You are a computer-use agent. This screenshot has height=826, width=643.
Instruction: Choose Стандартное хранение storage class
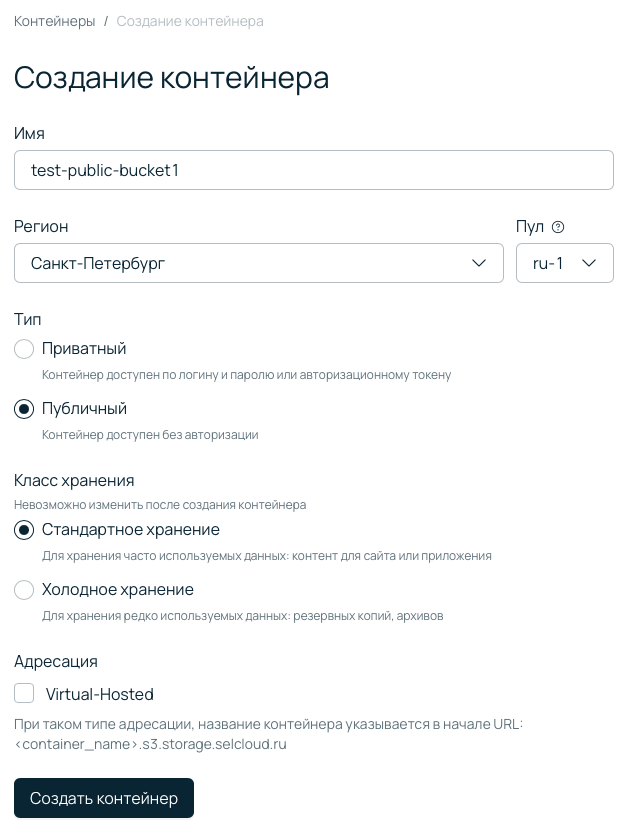pyautogui.click(x=24, y=530)
